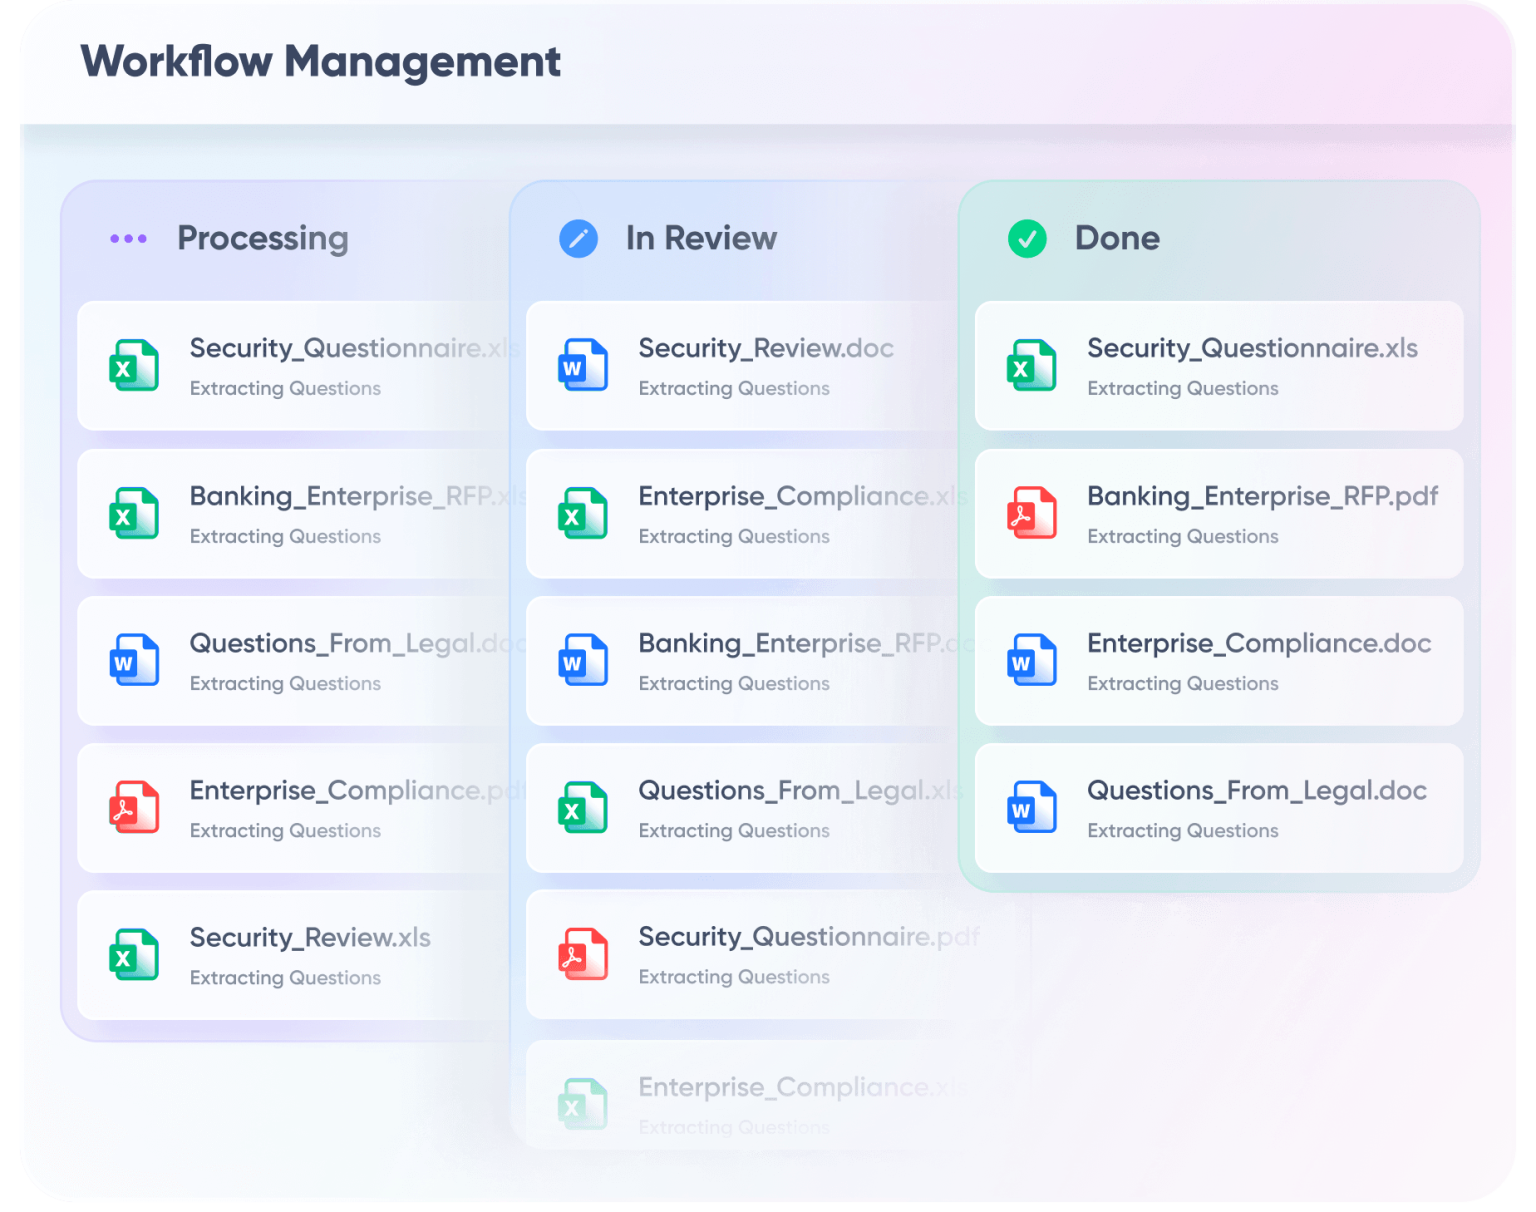
Task: Click the three-dot icon on the Processing column
Action: coord(128,239)
